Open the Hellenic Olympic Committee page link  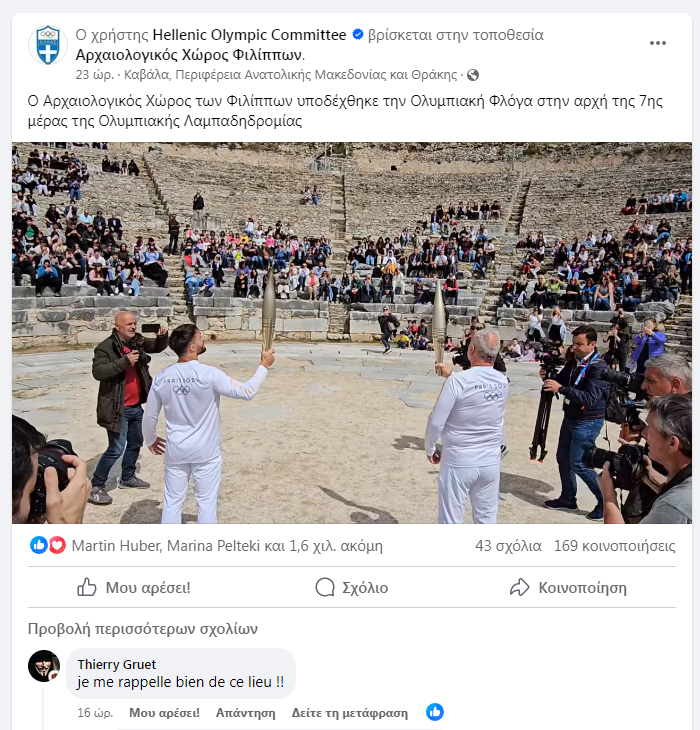[250, 35]
